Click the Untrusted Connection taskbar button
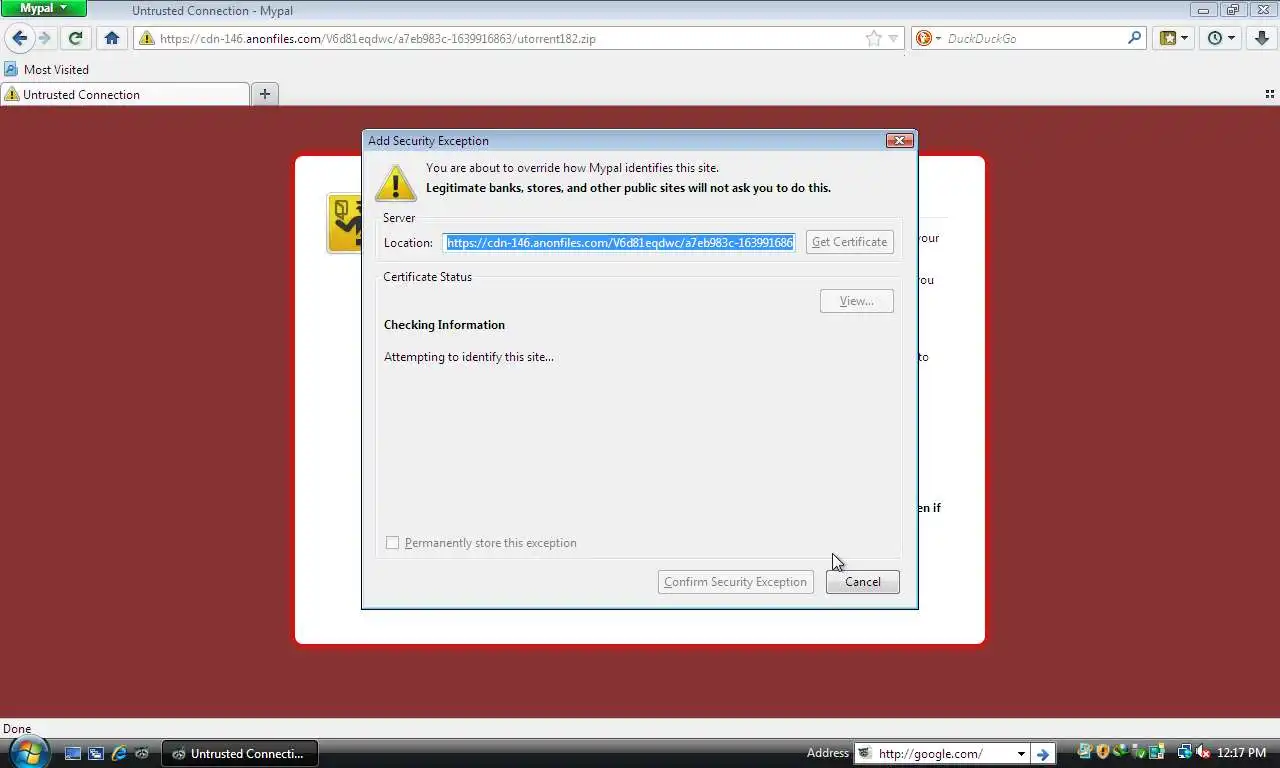Viewport: 1280px width, 768px height. (x=239, y=753)
